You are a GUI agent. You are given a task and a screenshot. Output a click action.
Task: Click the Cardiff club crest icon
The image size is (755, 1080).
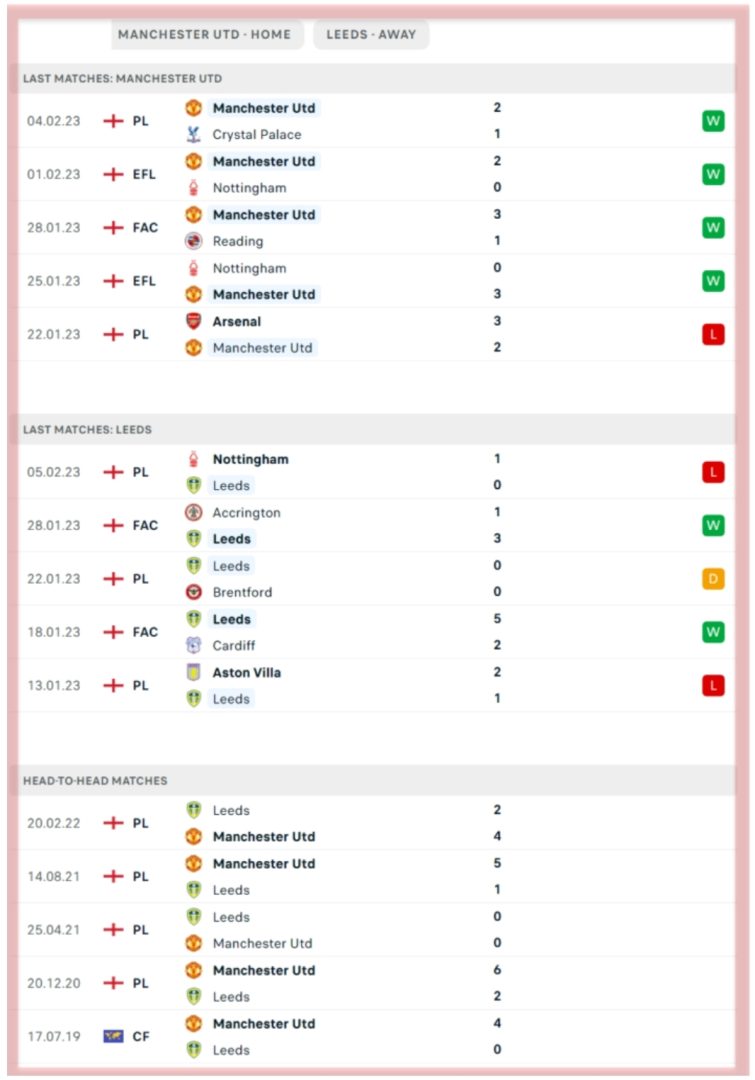tap(193, 645)
